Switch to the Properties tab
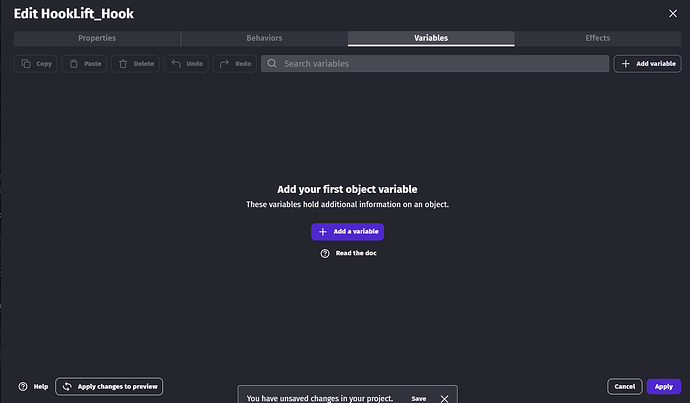Screen dimensions: 690x403 click(97, 38)
